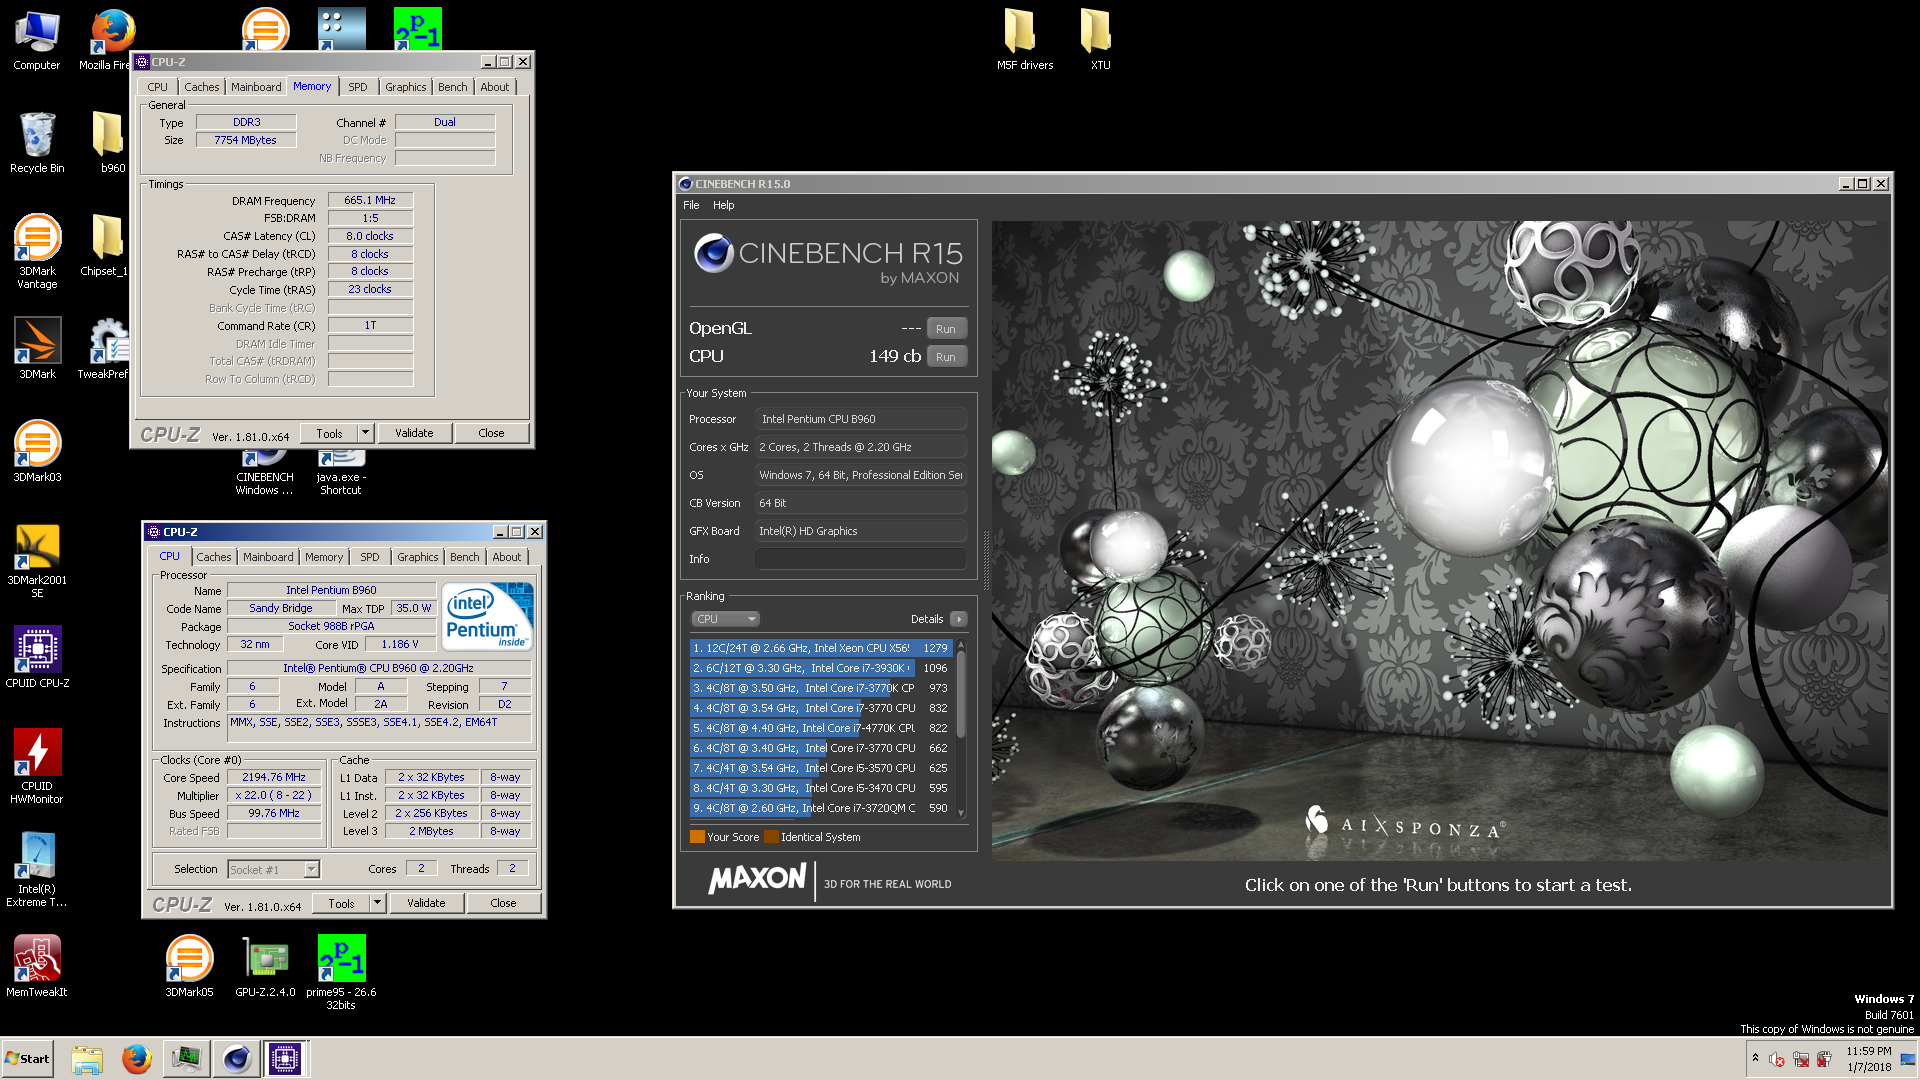Viewport: 1920px width, 1080px height.
Task: Click the CPU-Z taskbar icon
Action: coord(285,1058)
